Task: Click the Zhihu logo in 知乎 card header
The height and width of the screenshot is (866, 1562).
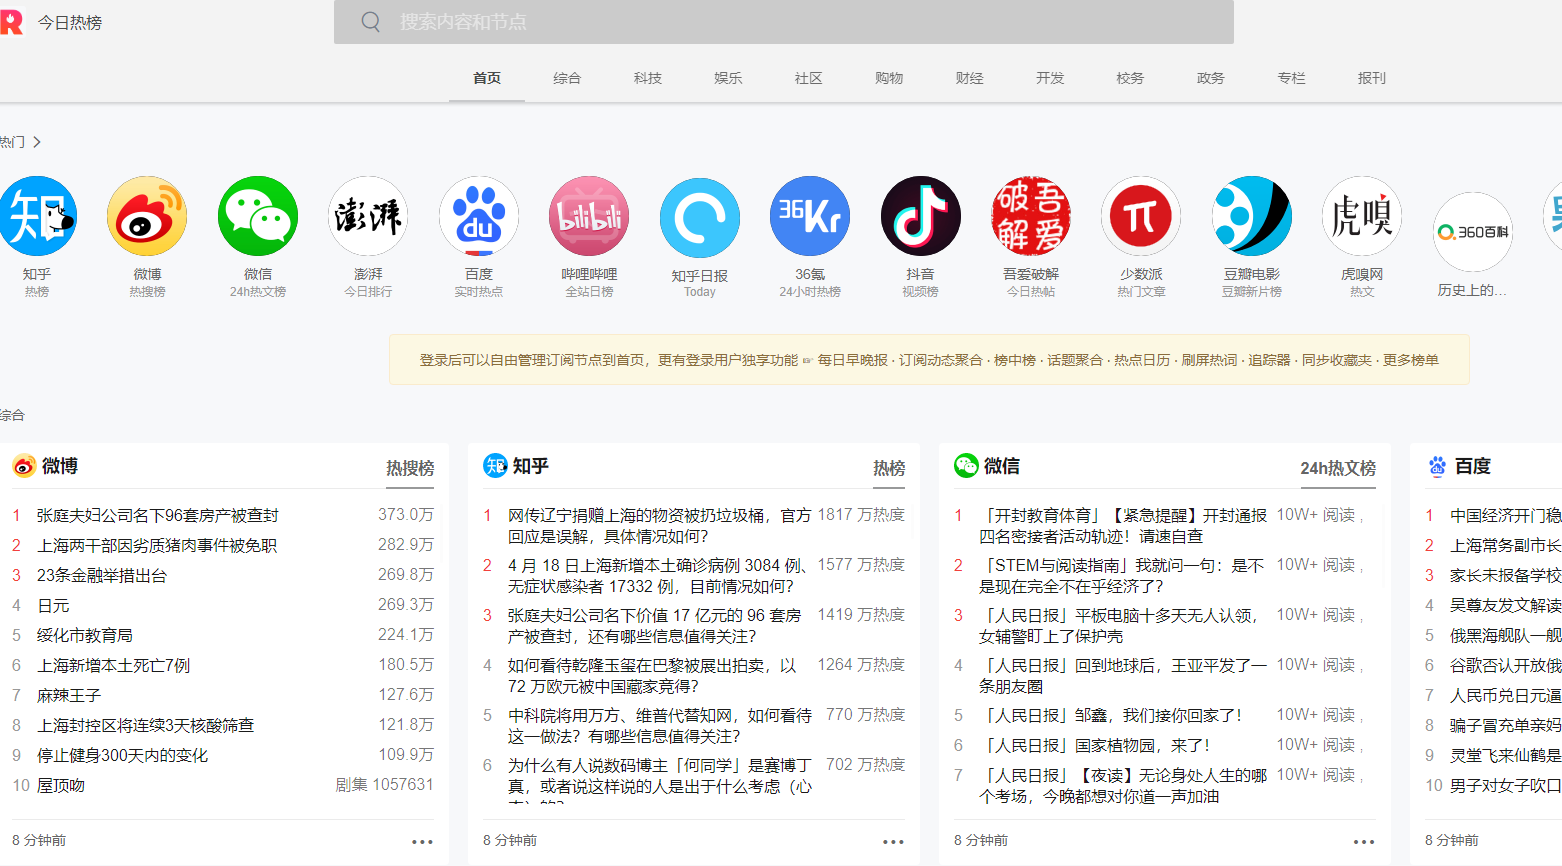Action: point(495,466)
